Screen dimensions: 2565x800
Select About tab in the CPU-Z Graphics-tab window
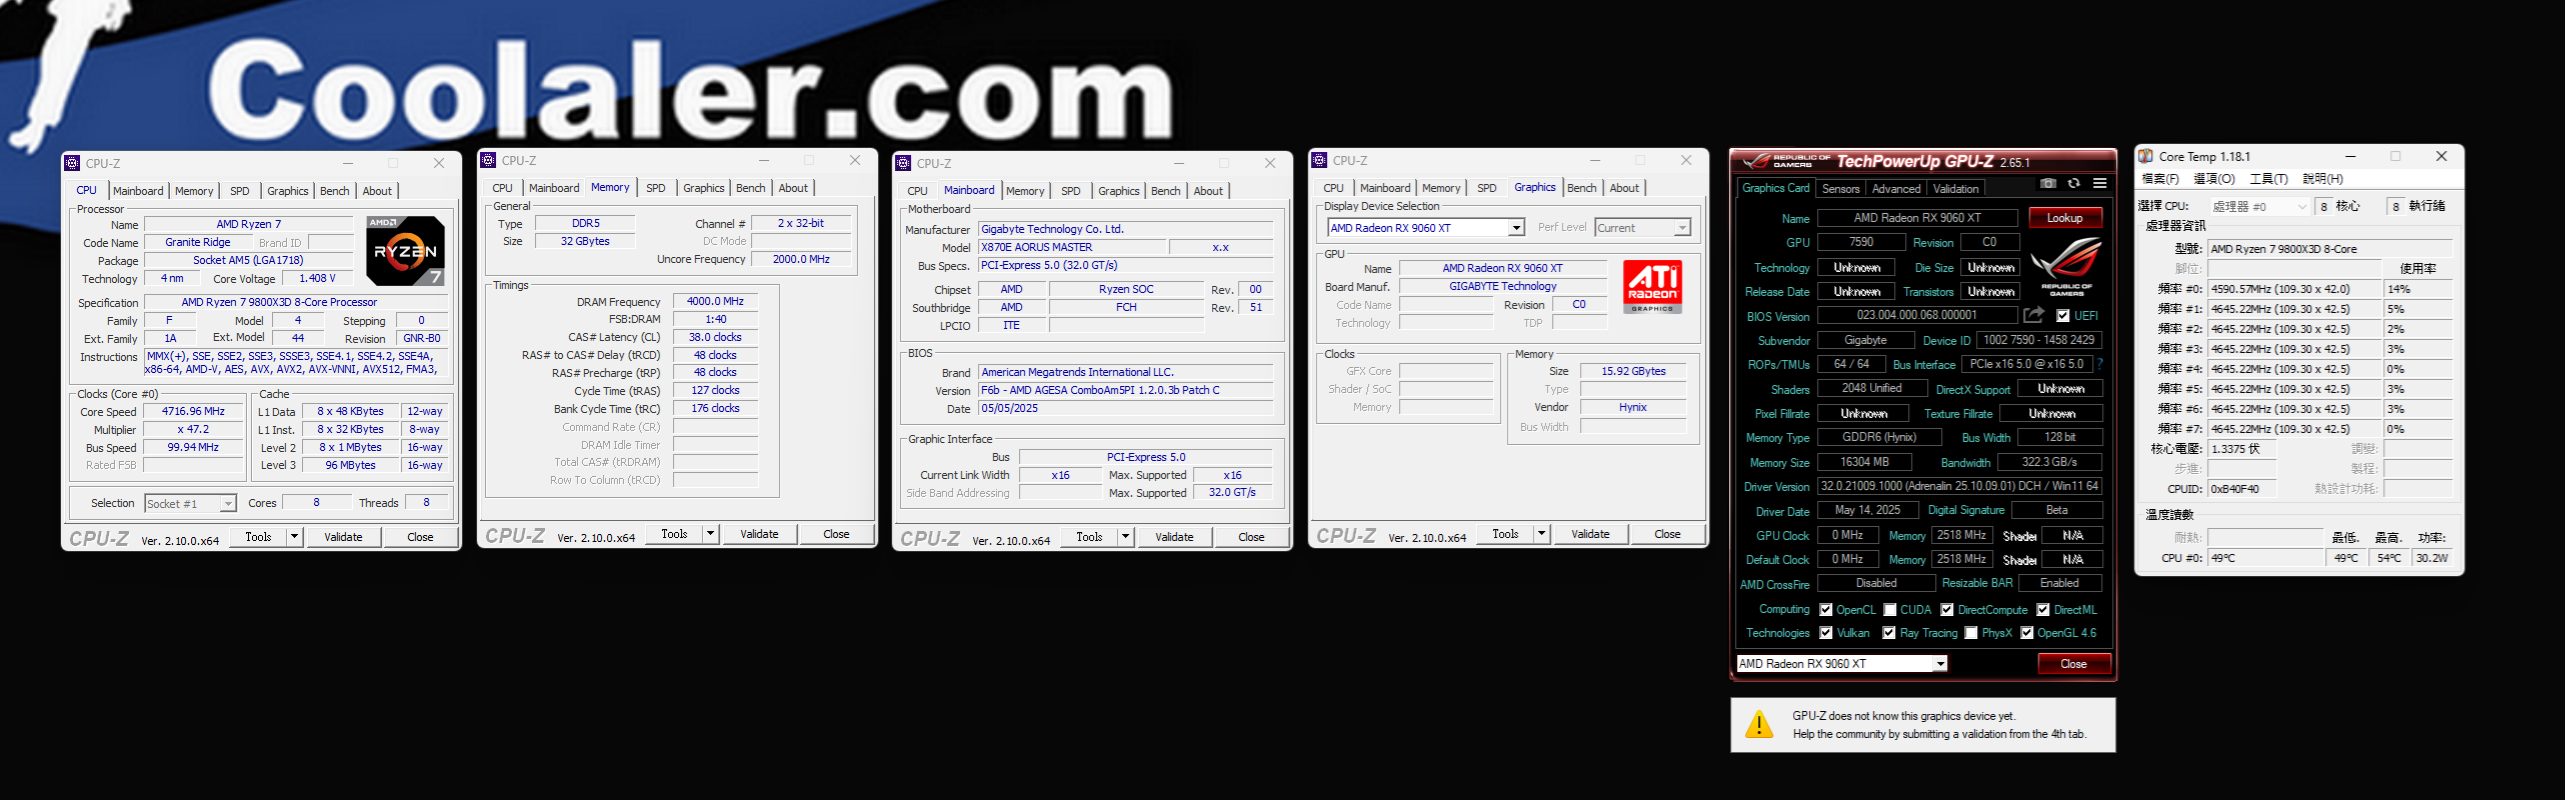coord(1625,188)
